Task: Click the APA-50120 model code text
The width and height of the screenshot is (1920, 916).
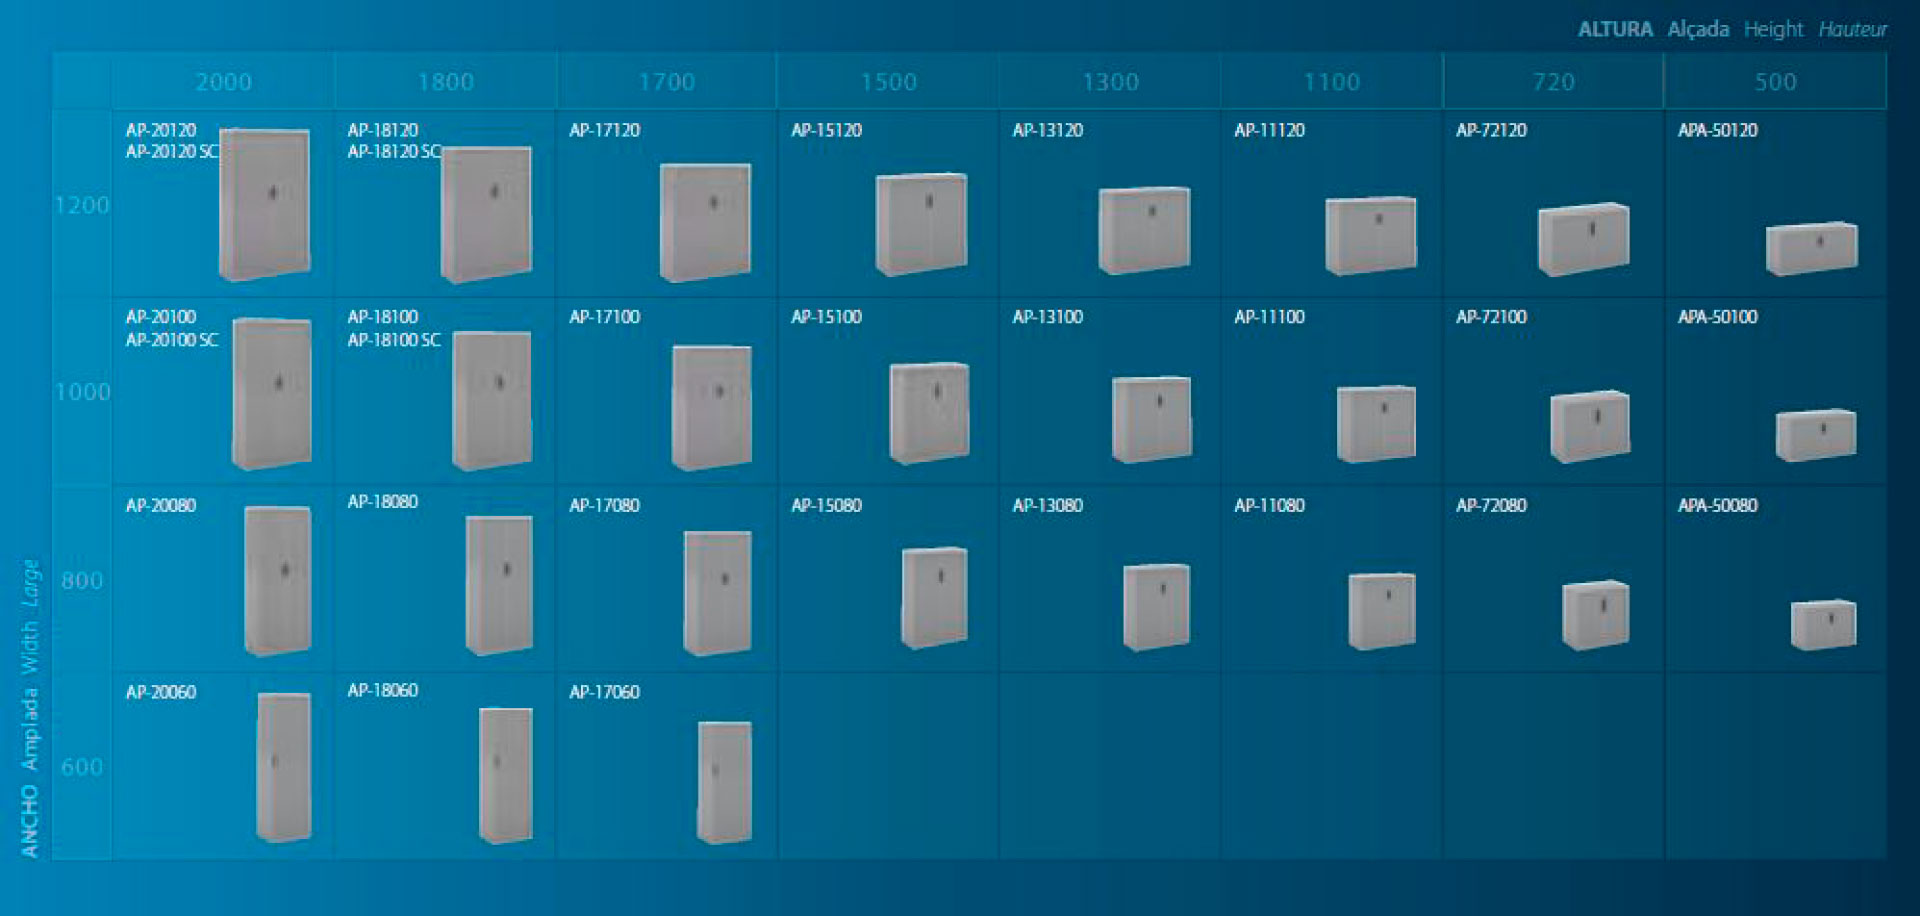Action: pyautogui.click(x=1717, y=130)
